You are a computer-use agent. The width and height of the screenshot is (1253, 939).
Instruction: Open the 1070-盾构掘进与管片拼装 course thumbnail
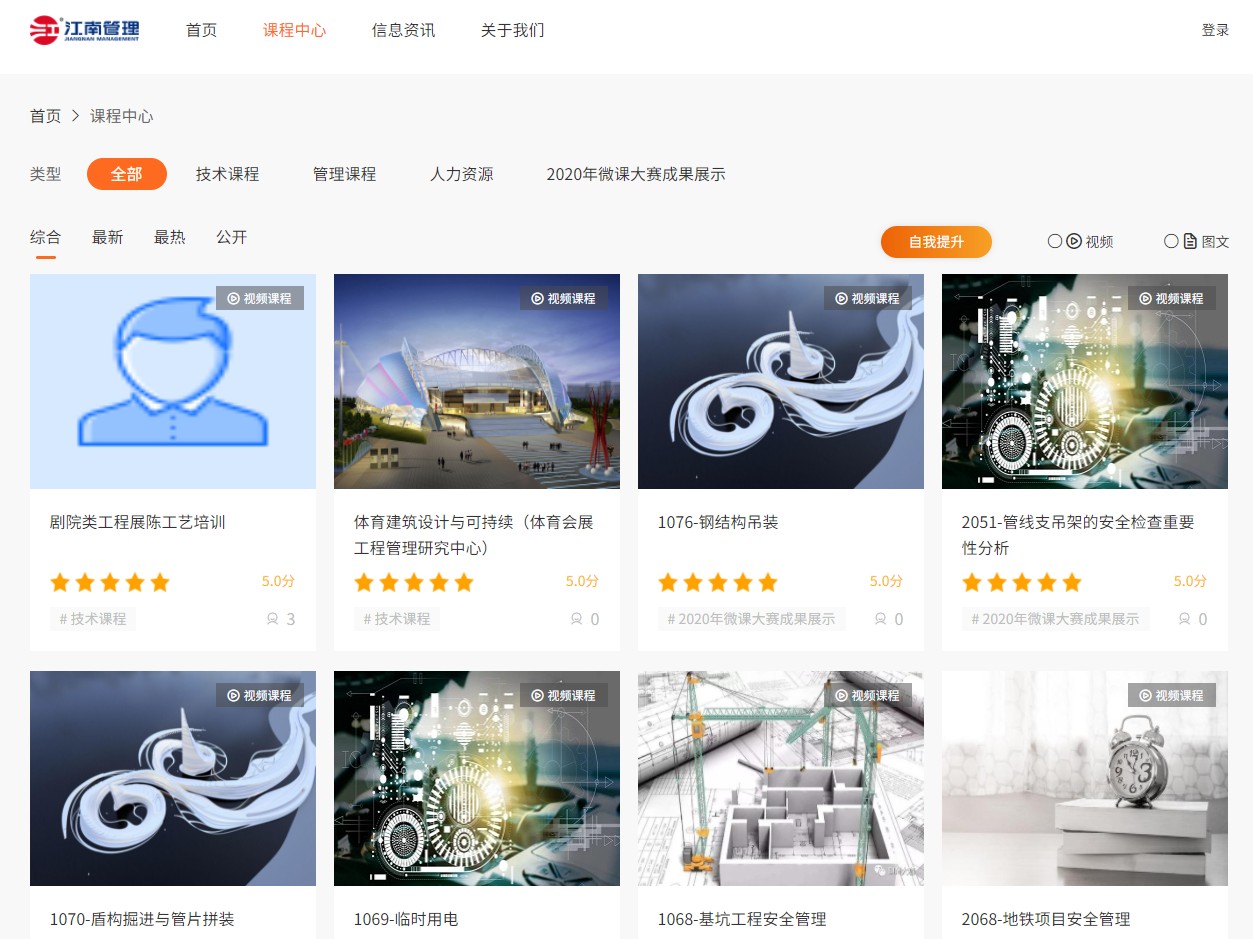point(173,778)
